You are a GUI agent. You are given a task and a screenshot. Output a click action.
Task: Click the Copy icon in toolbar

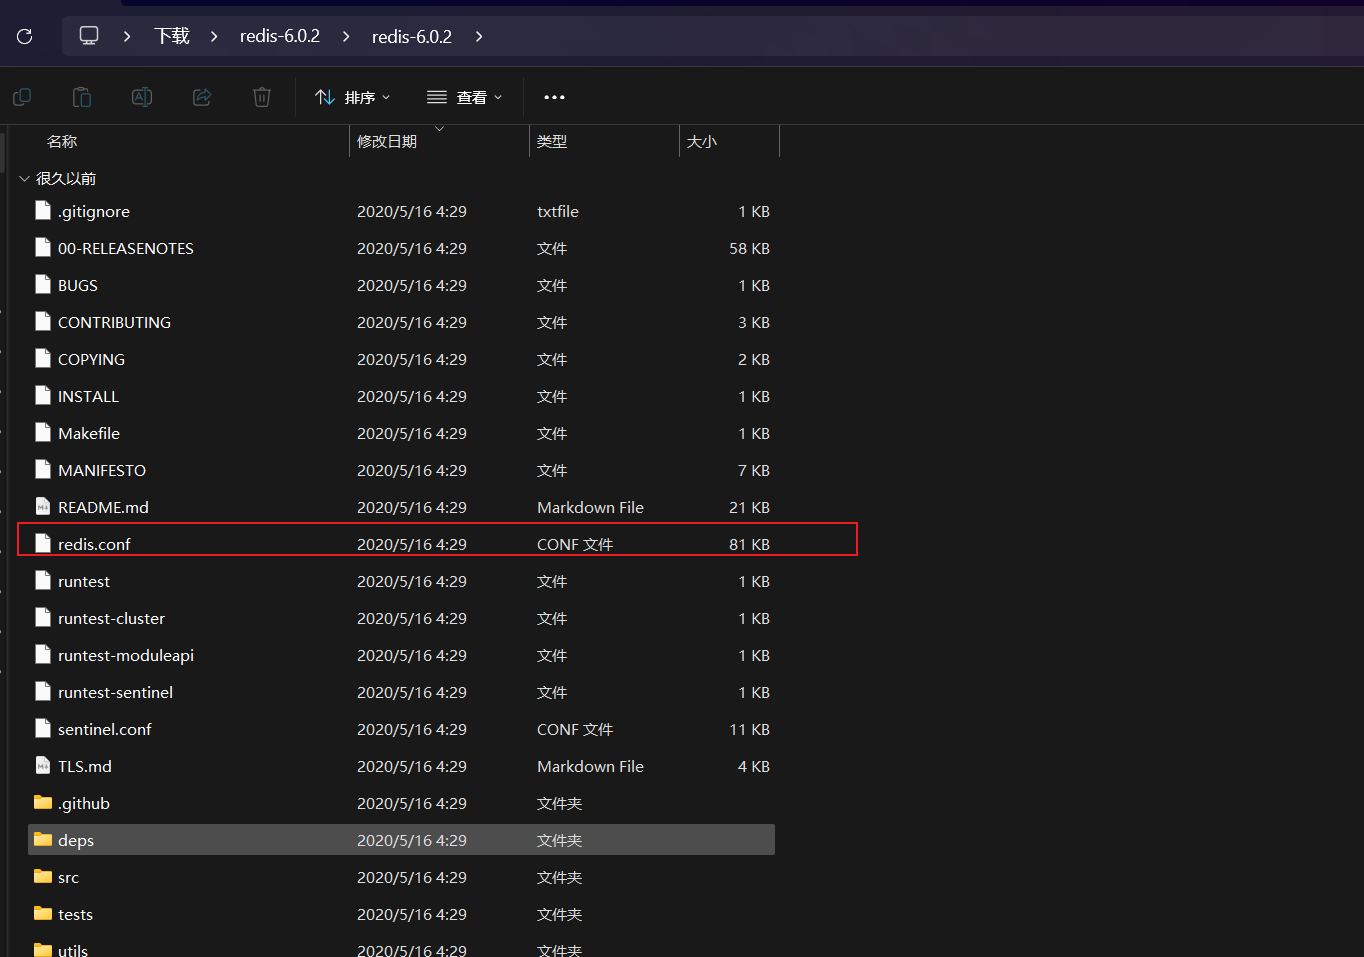(22, 97)
